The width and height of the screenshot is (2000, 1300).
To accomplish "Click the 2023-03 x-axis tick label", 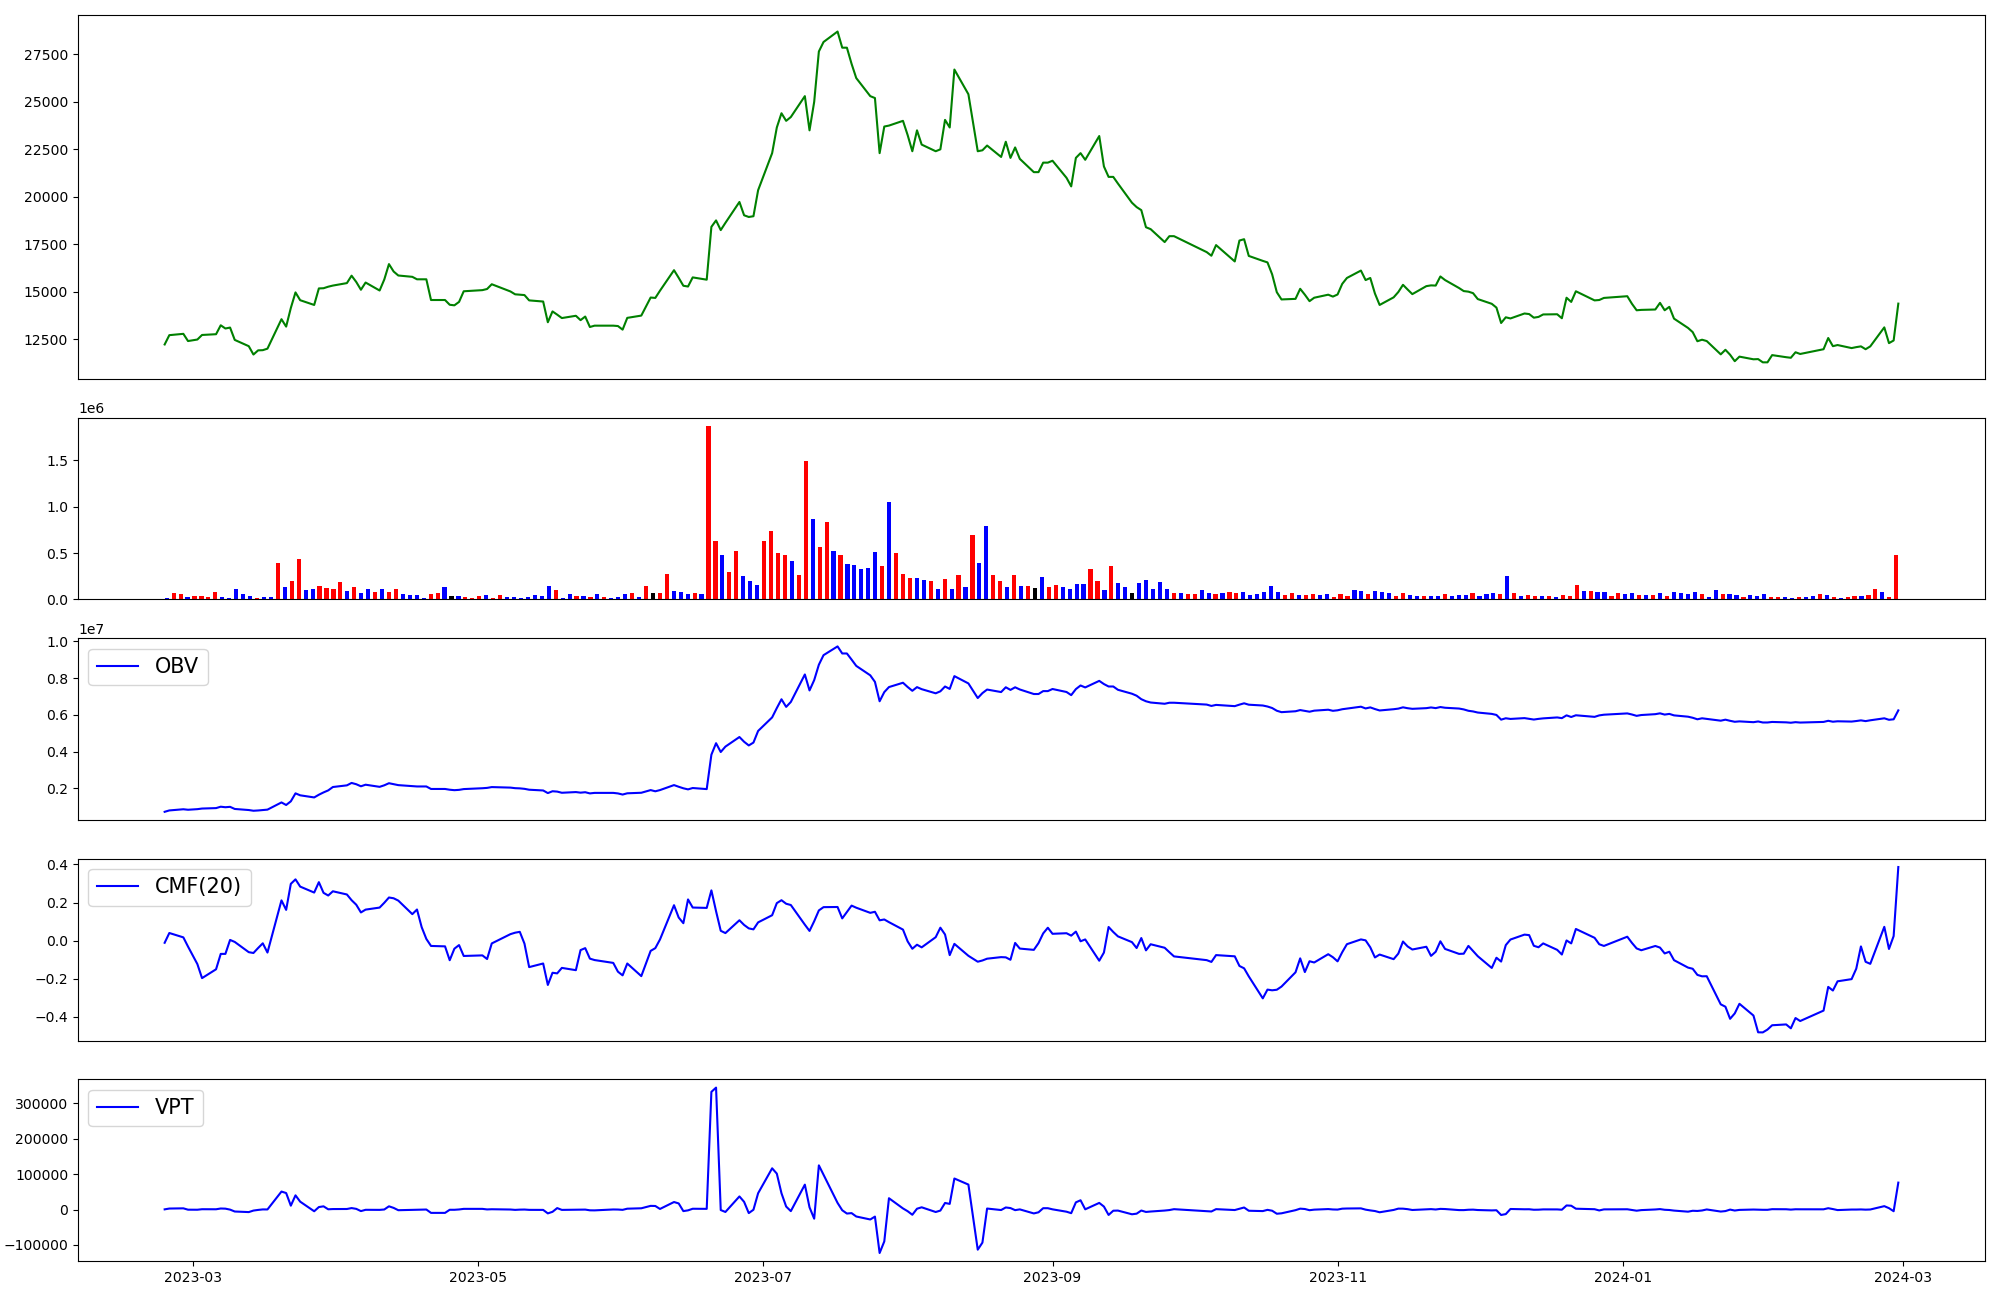I will [x=193, y=1277].
